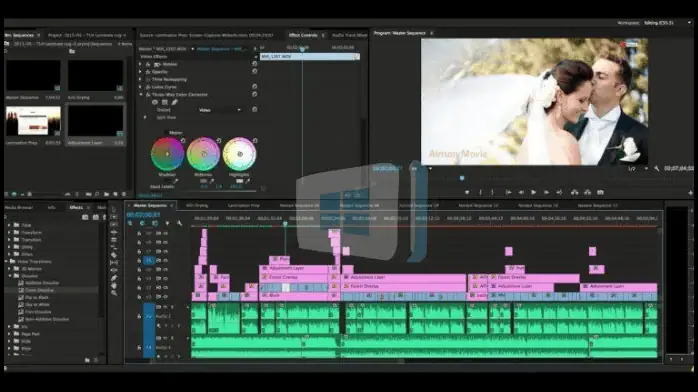Click ellipse mask icon under Three-Way Color Corrector
Viewport: 698px width, 392px height.
[155, 102]
